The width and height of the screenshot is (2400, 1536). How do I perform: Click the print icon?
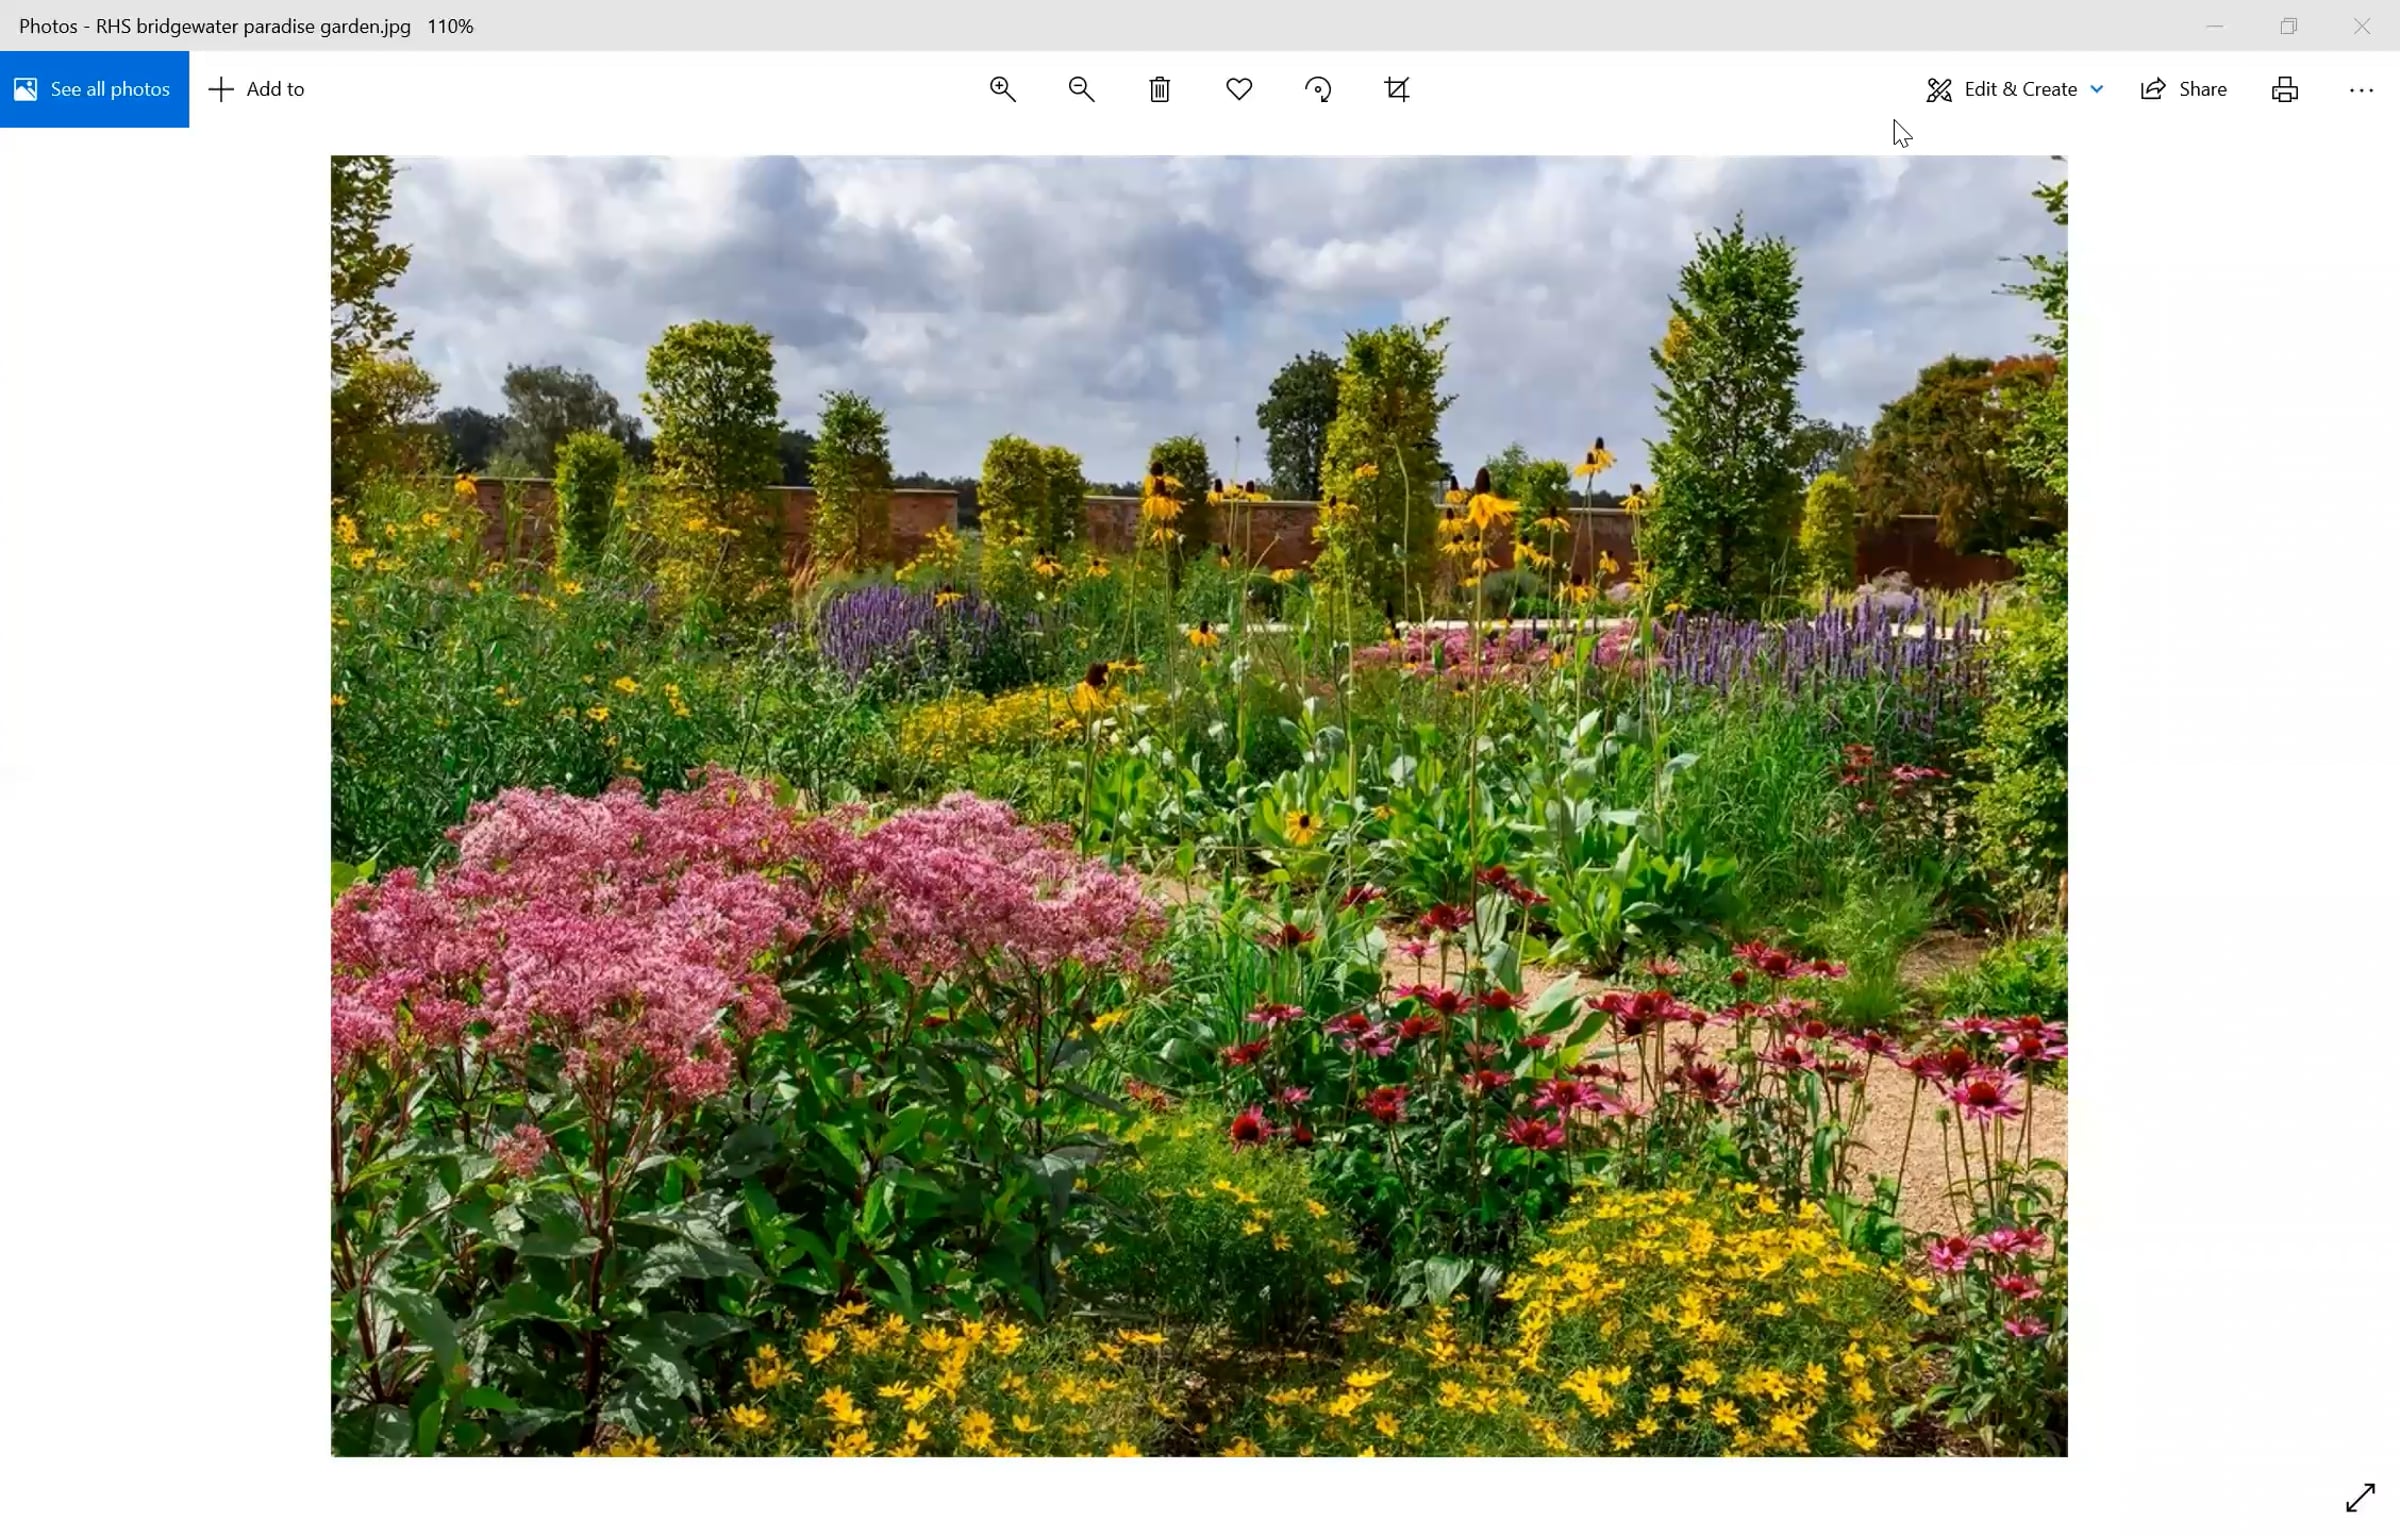pyautogui.click(x=2285, y=89)
